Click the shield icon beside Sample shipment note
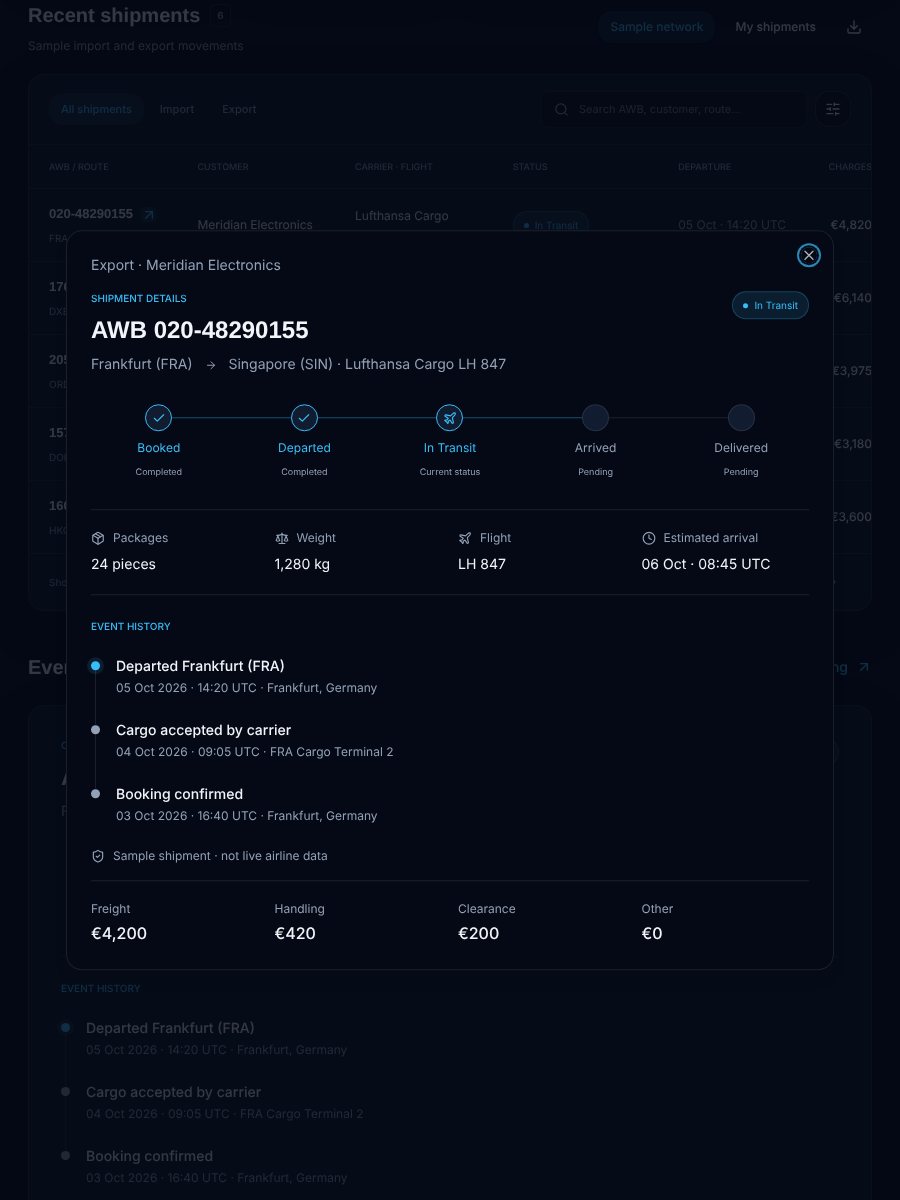The height and width of the screenshot is (1200, 900). click(x=98, y=856)
